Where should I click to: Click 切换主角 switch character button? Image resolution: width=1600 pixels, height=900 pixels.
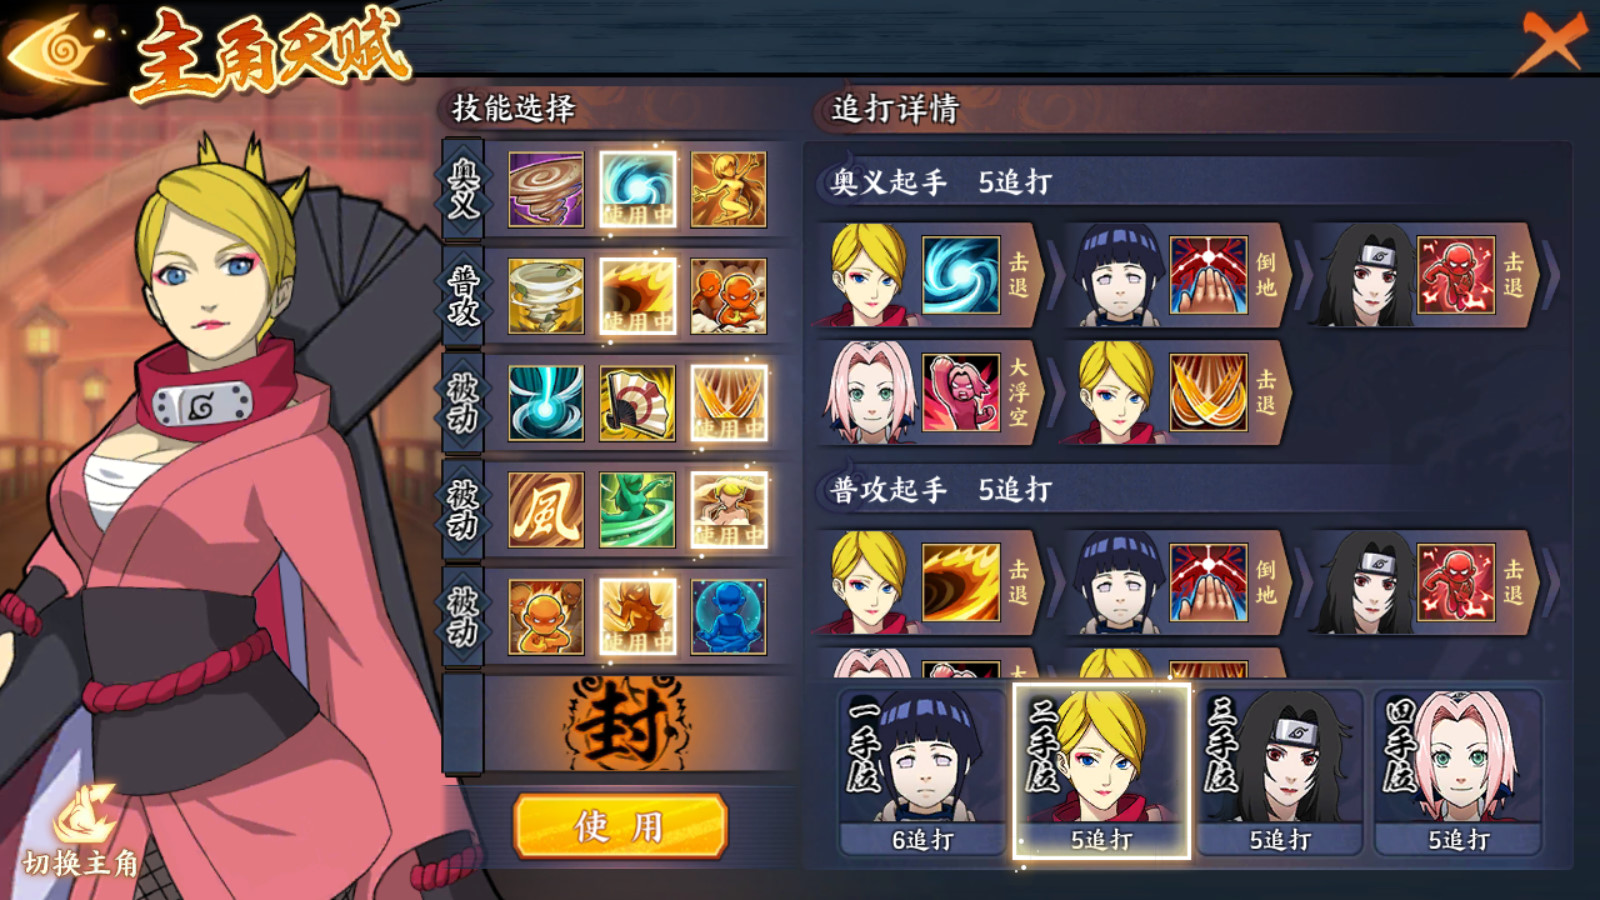pos(81,835)
